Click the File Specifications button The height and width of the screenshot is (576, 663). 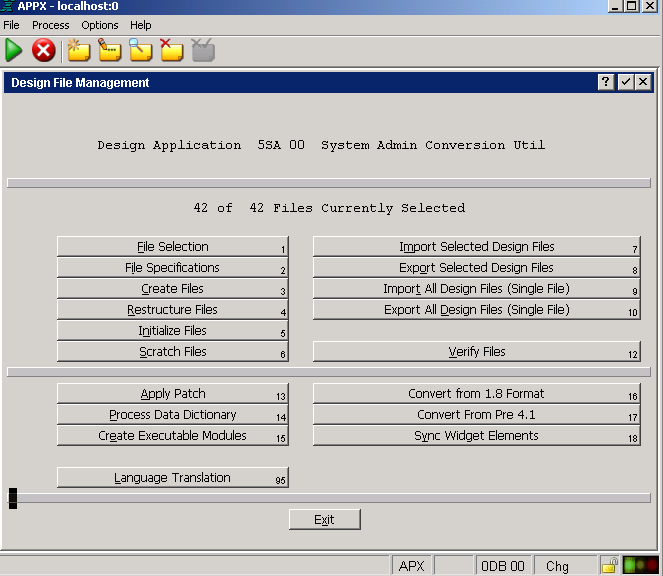[173, 268]
